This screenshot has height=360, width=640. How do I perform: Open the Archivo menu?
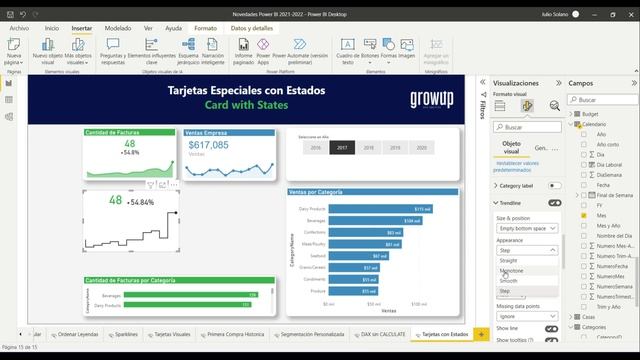(19, 28)
